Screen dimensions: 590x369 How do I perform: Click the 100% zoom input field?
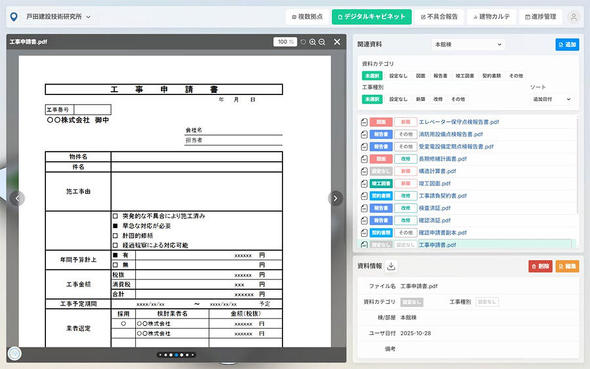(285, 42)
